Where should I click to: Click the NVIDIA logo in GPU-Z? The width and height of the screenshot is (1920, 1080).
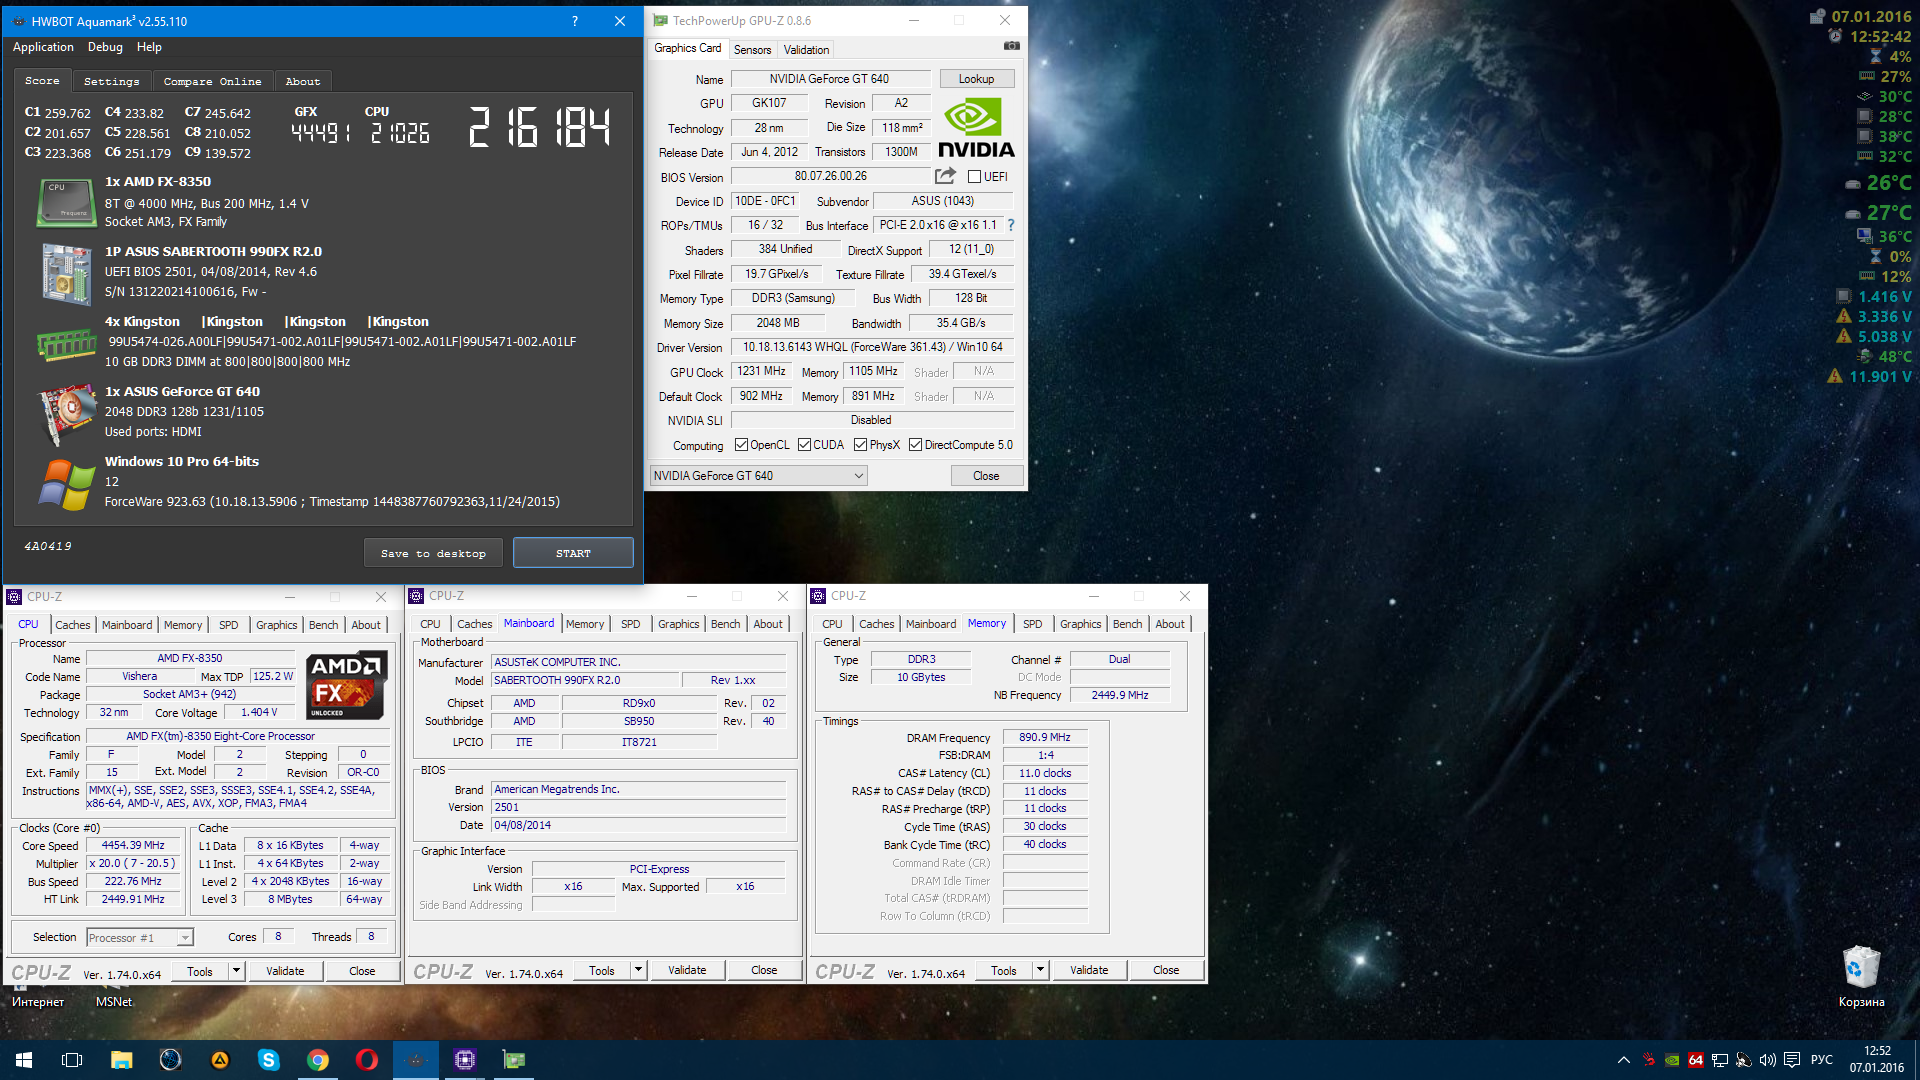[976, 127]
